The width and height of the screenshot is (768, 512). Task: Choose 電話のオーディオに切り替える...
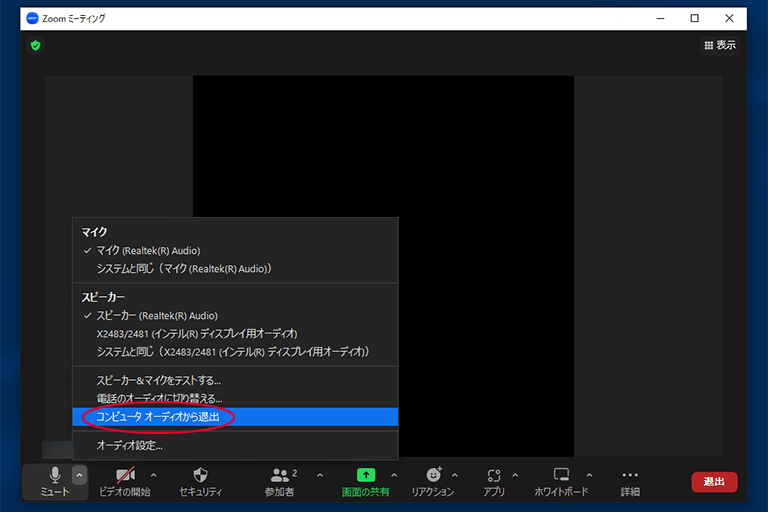[x=235, y=398]
